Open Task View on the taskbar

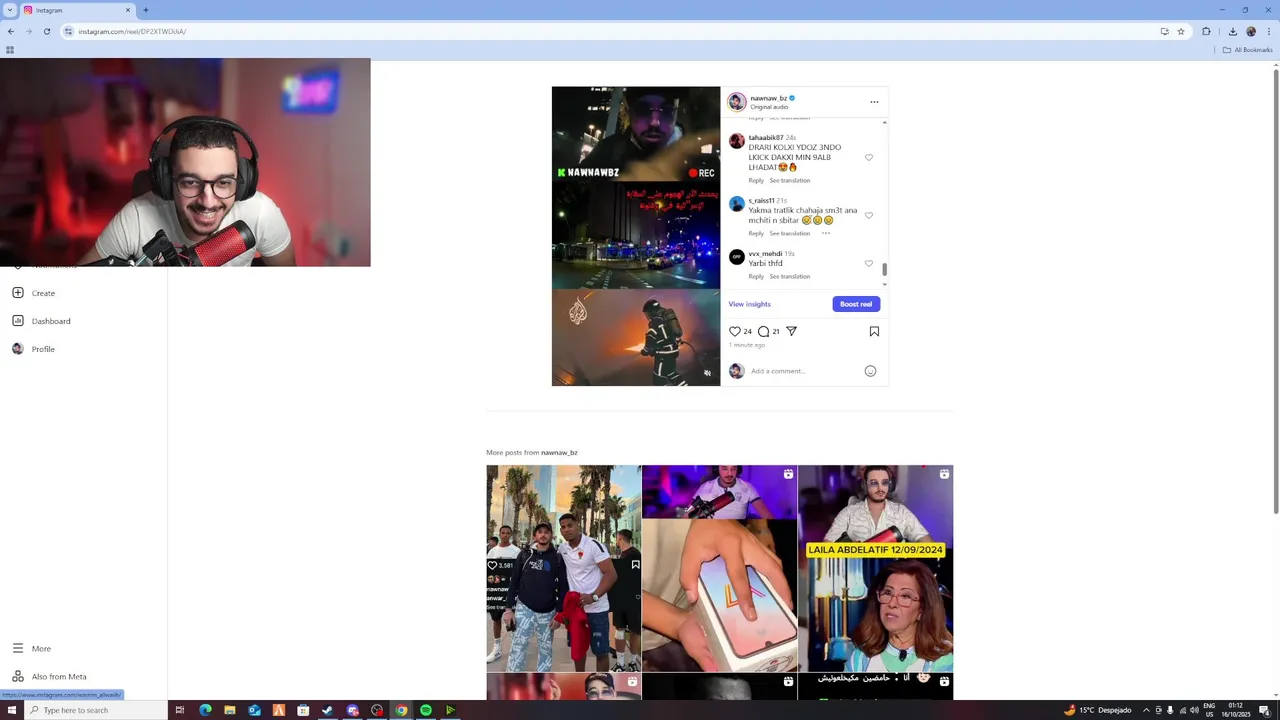pyautogui.click(x=180, y=710)
